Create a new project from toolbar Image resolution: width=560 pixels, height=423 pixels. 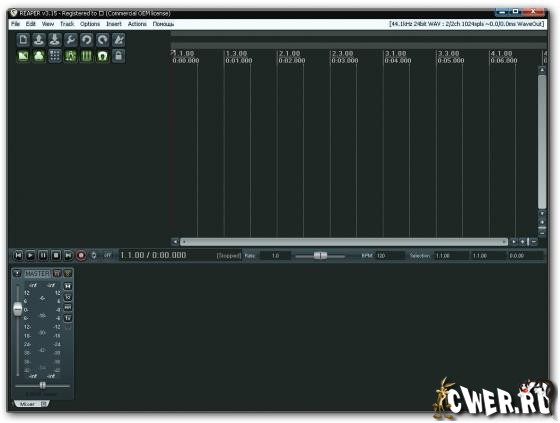23,40
